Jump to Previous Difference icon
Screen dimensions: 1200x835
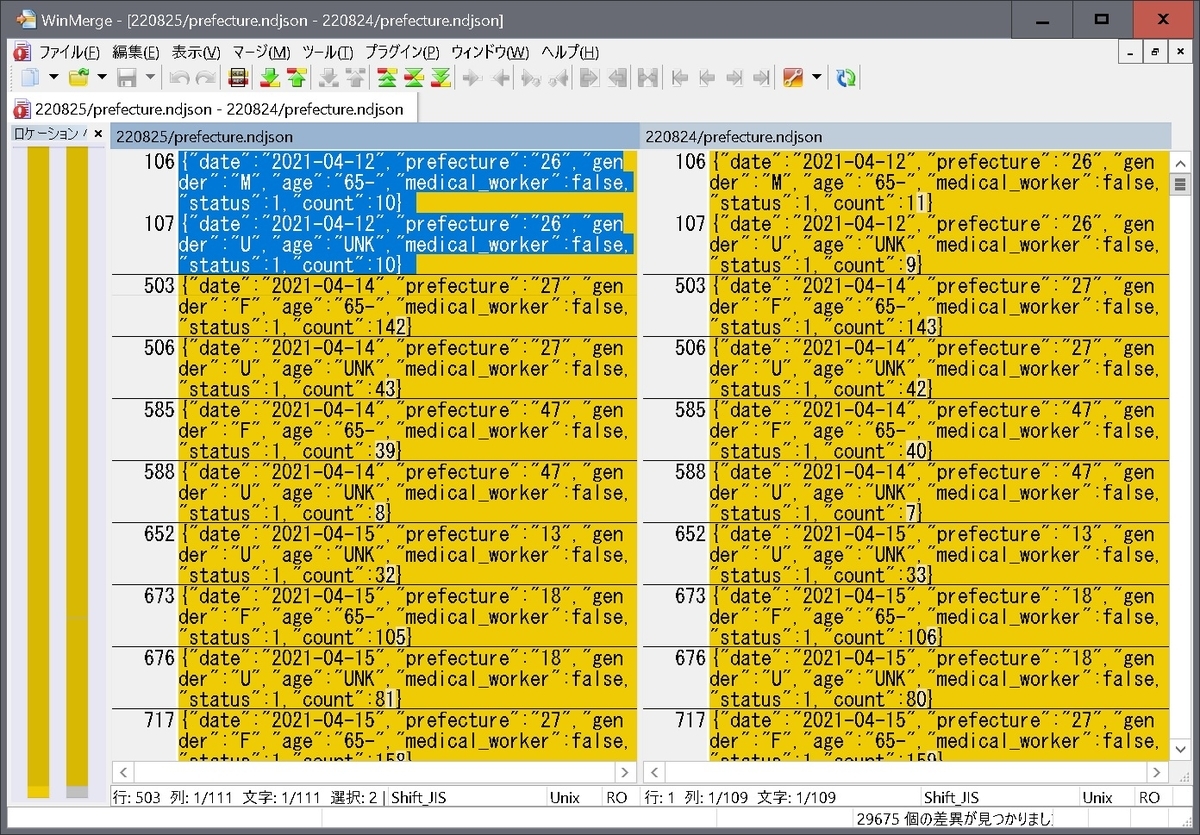(x=296, y=77)
